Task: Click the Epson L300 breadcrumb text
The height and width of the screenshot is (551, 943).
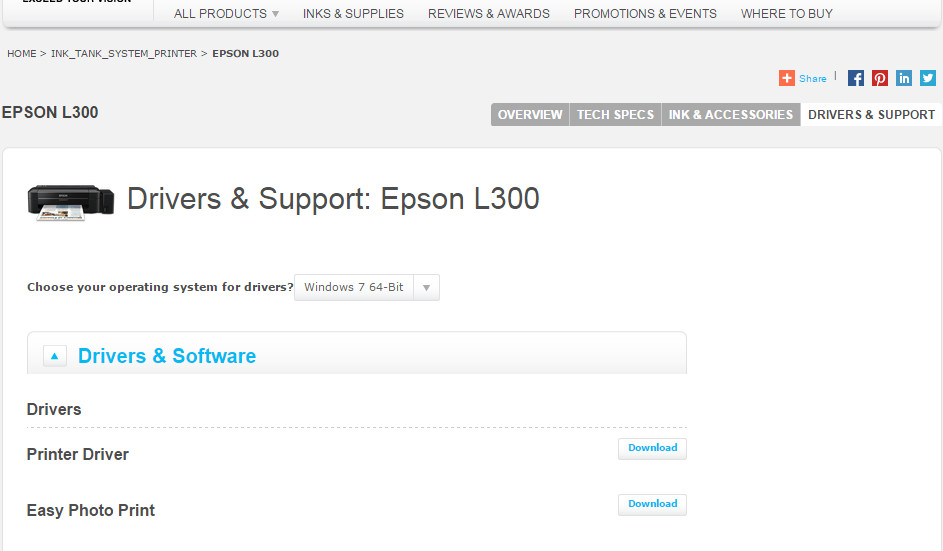Action: (245, 54)
